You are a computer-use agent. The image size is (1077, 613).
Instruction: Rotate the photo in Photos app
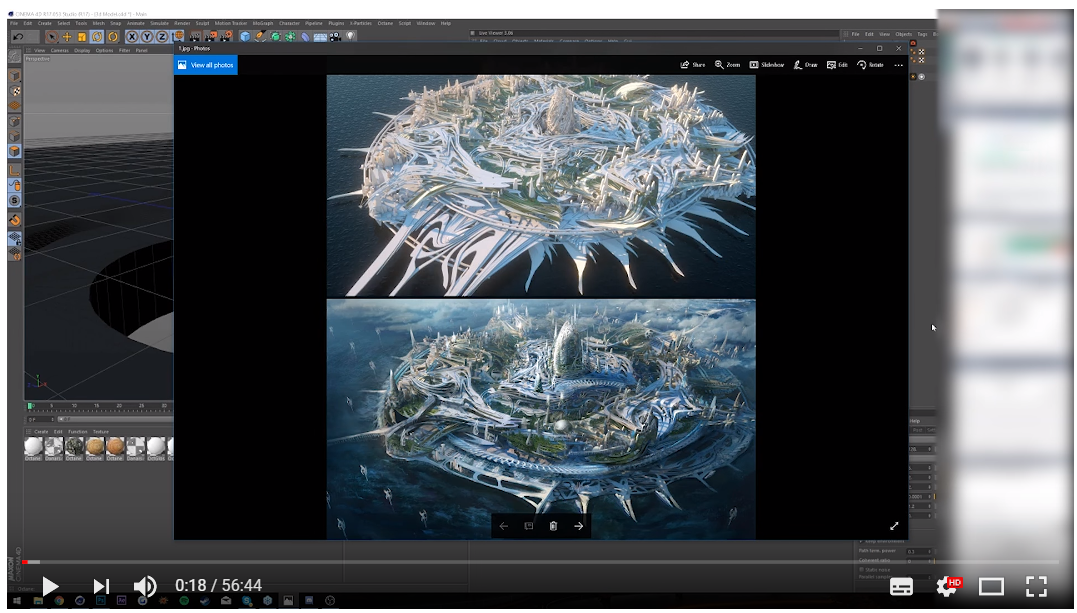[x=870, y=65]
